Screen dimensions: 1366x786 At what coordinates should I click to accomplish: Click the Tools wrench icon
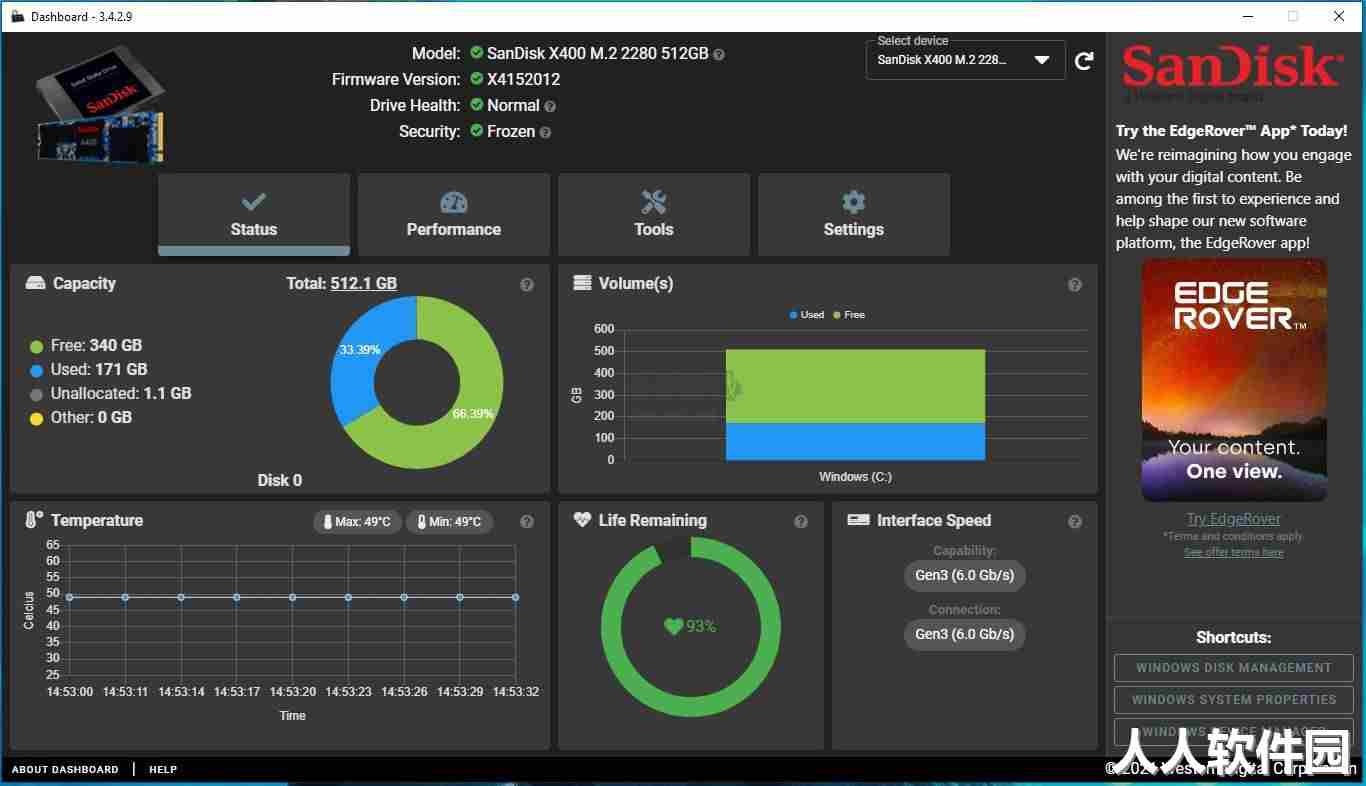point(654,202)
